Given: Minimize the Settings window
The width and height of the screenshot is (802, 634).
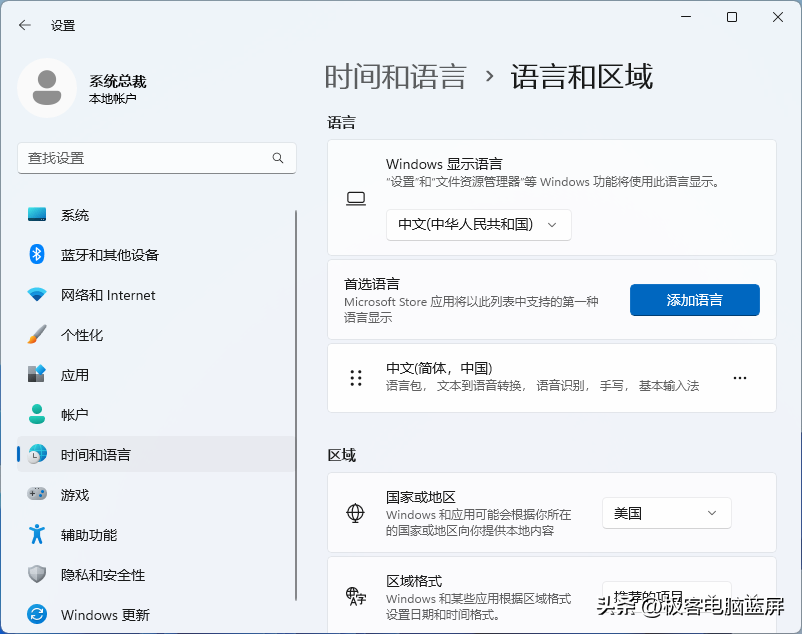Looking at the screenshot, I should (x=686, y=17).
